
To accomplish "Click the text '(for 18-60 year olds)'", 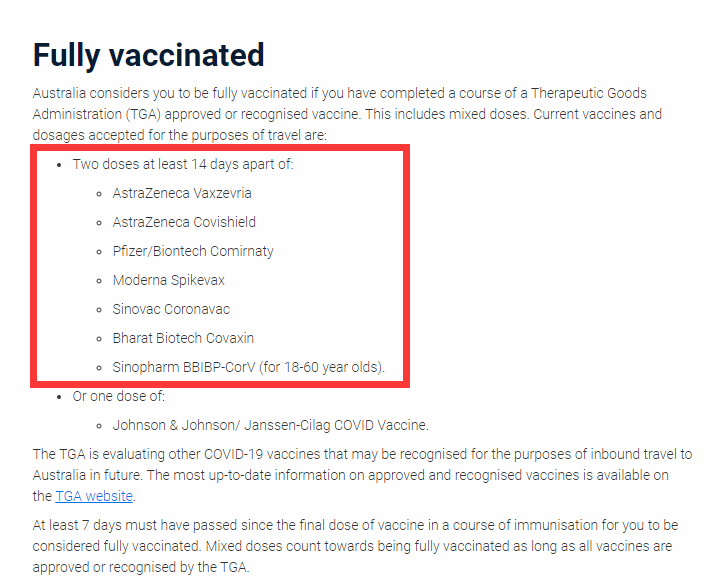I will [x=322, y=367].
